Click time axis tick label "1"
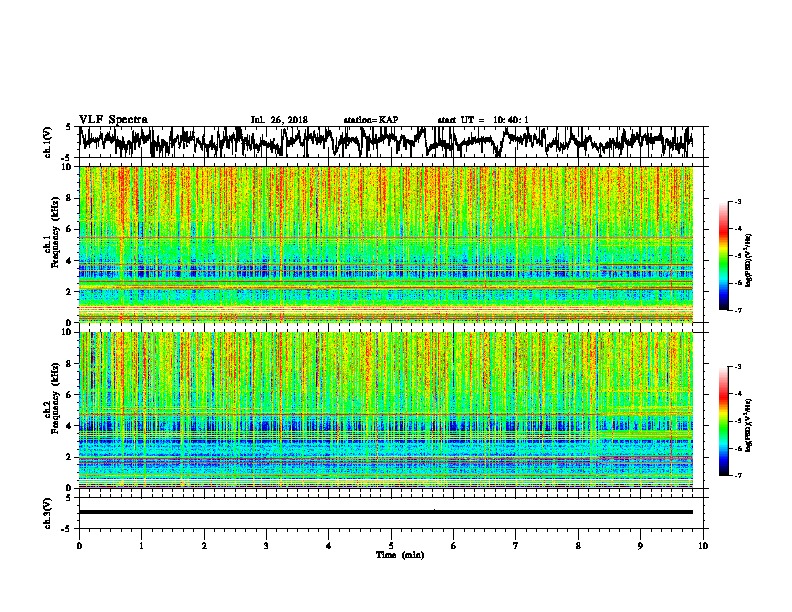The image size is (792, 612). pos(141,545)
